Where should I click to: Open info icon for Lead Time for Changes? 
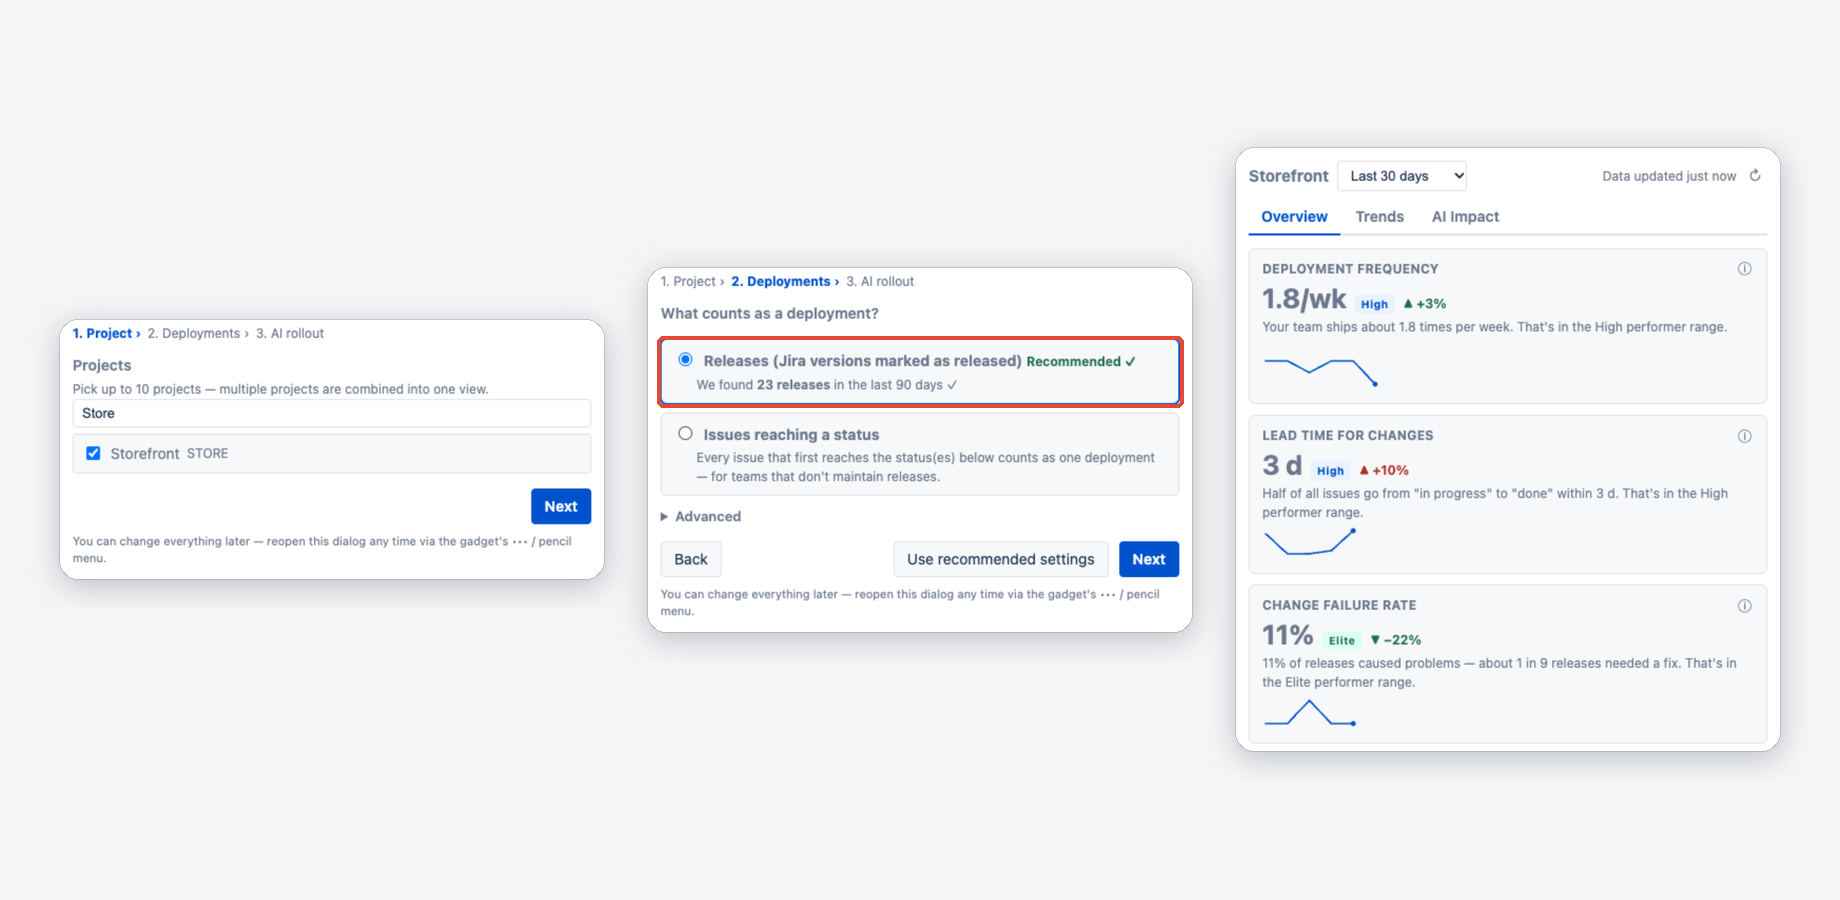coord(1744,436)
